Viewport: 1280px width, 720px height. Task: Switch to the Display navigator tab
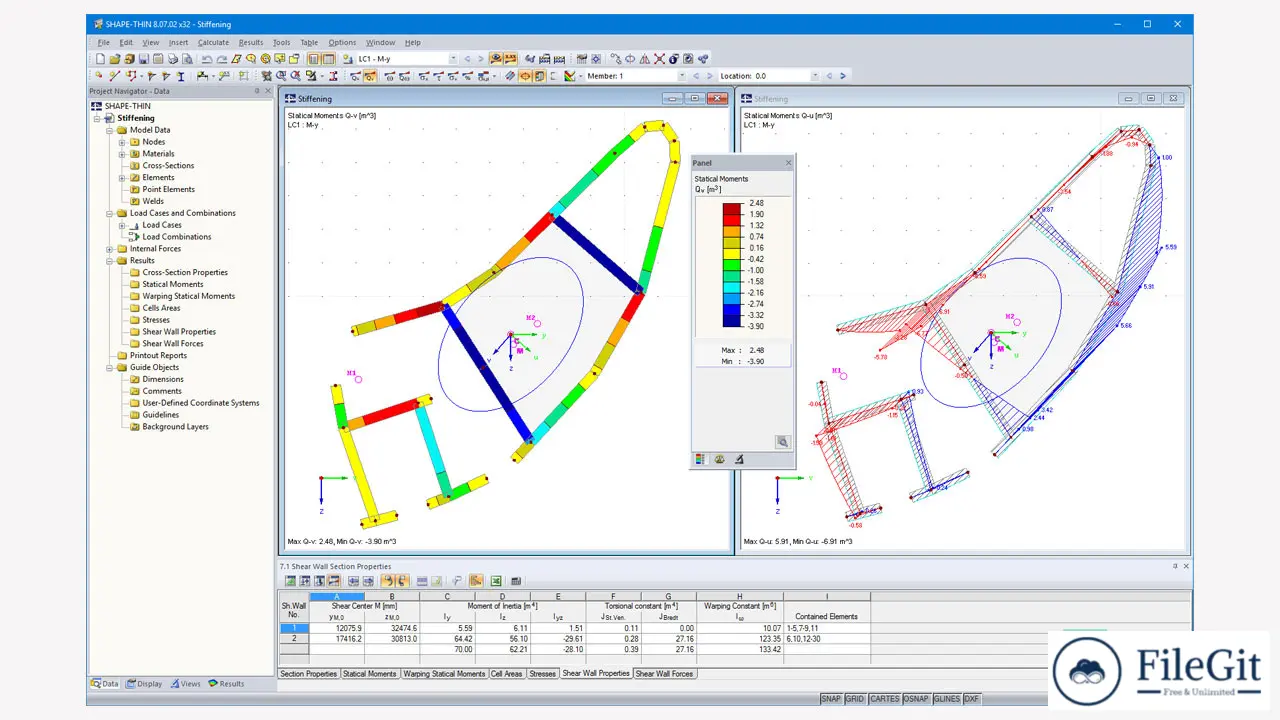(143, 684)
